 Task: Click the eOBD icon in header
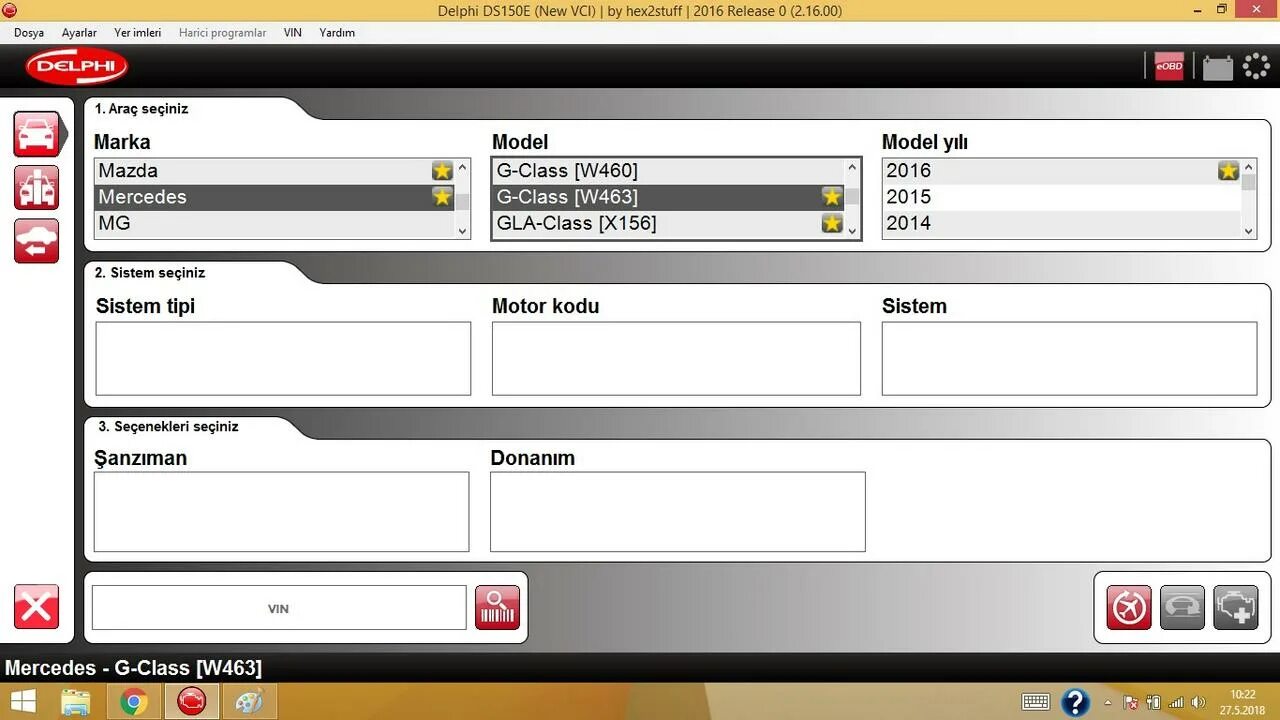coord(1168,67)
